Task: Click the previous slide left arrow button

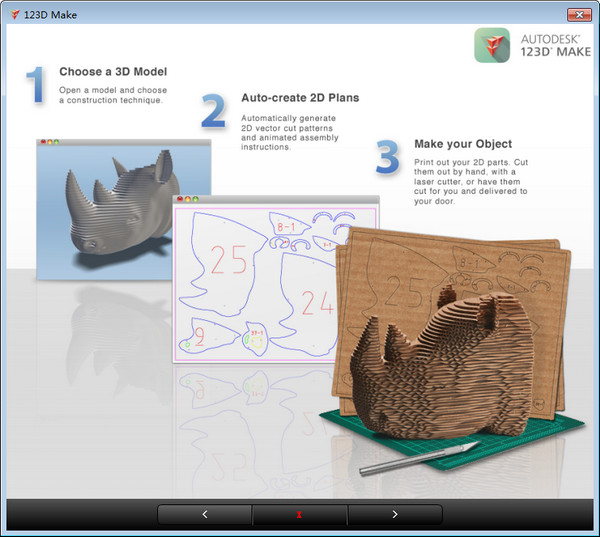Action: [204, 514]
